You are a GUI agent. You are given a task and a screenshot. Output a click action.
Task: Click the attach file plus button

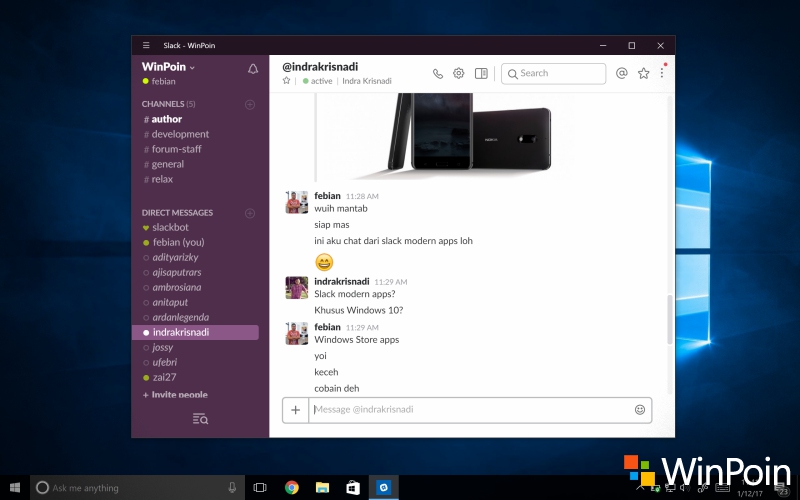295,409
